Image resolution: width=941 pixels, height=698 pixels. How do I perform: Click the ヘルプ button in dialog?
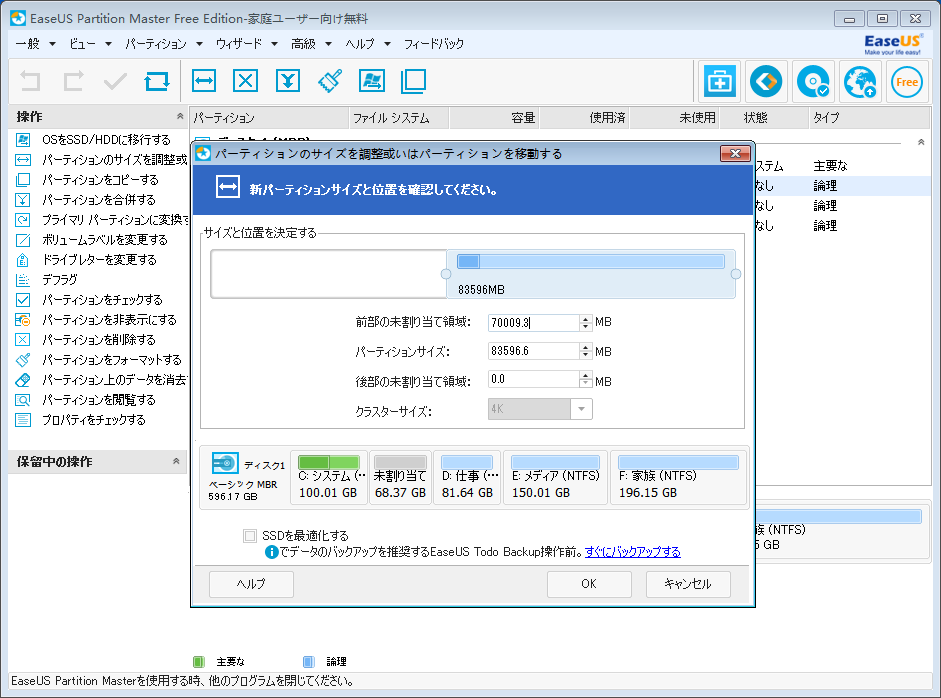pos(251,584)
